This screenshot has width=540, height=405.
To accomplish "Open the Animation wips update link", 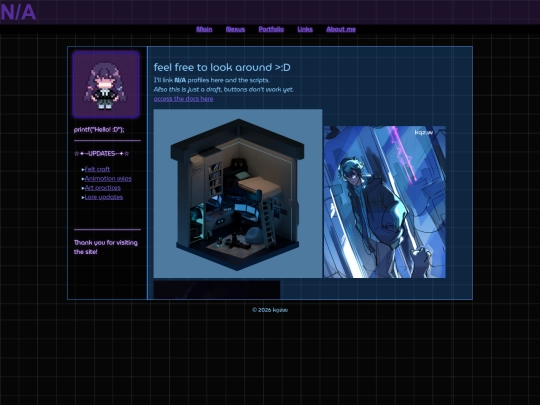I will pos(108,178).
